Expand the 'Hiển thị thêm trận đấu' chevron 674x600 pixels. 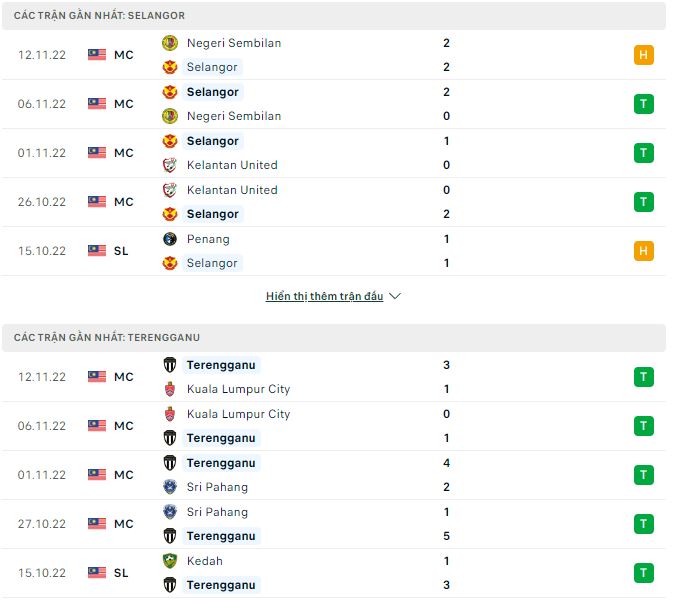(x=395, y=296)
